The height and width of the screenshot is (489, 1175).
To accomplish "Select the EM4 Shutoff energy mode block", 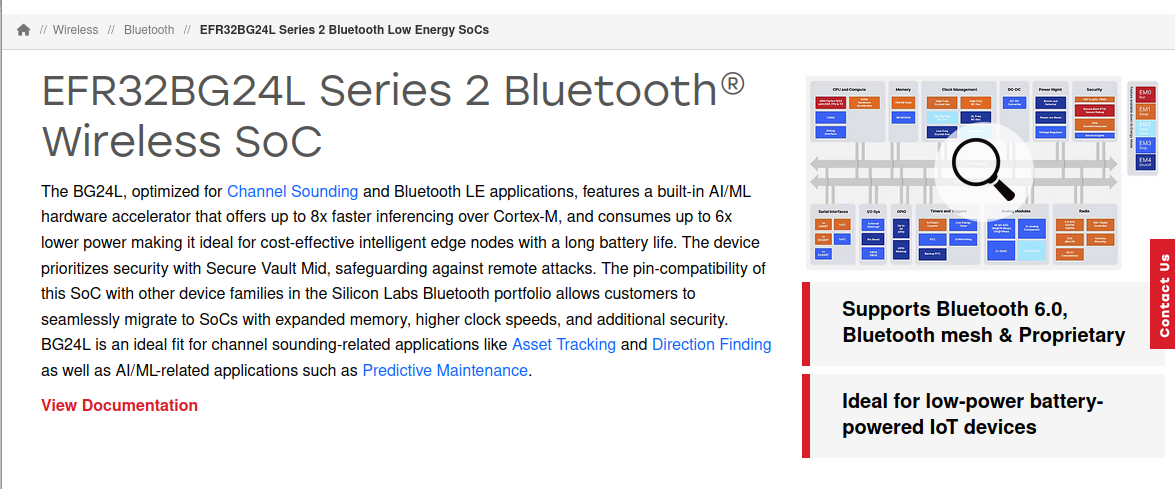I will click(x=1145, y=163).
